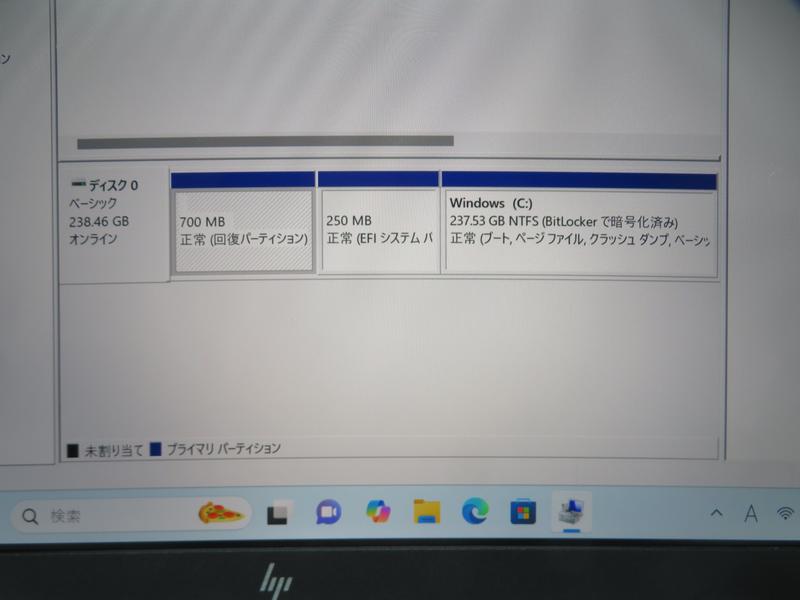The height and width of the screenshot is (600, 800).
Task: Open the Wi-Fi network tray icon
Action: point(785,513)
